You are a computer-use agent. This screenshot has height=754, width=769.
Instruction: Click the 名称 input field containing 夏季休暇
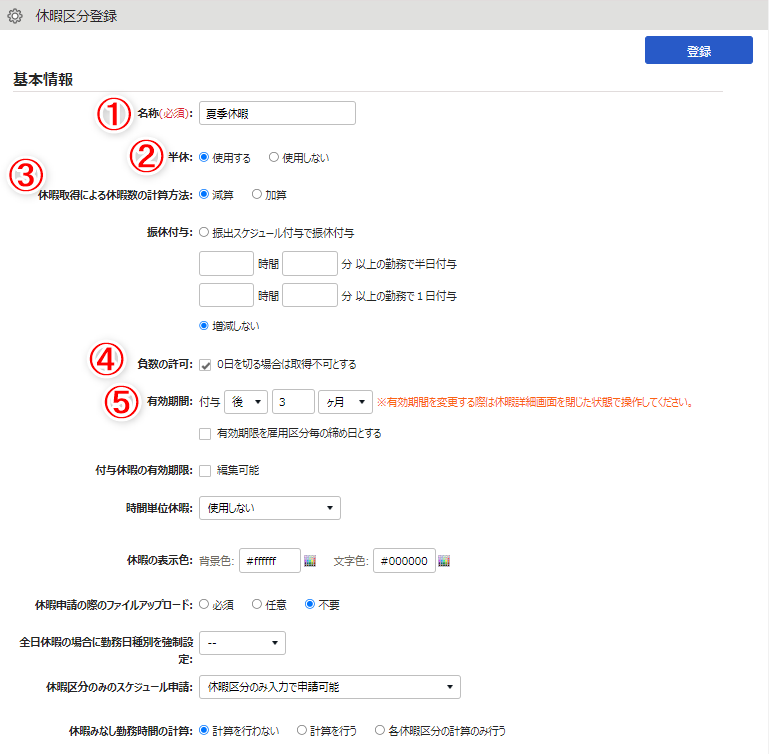[277, 113]
